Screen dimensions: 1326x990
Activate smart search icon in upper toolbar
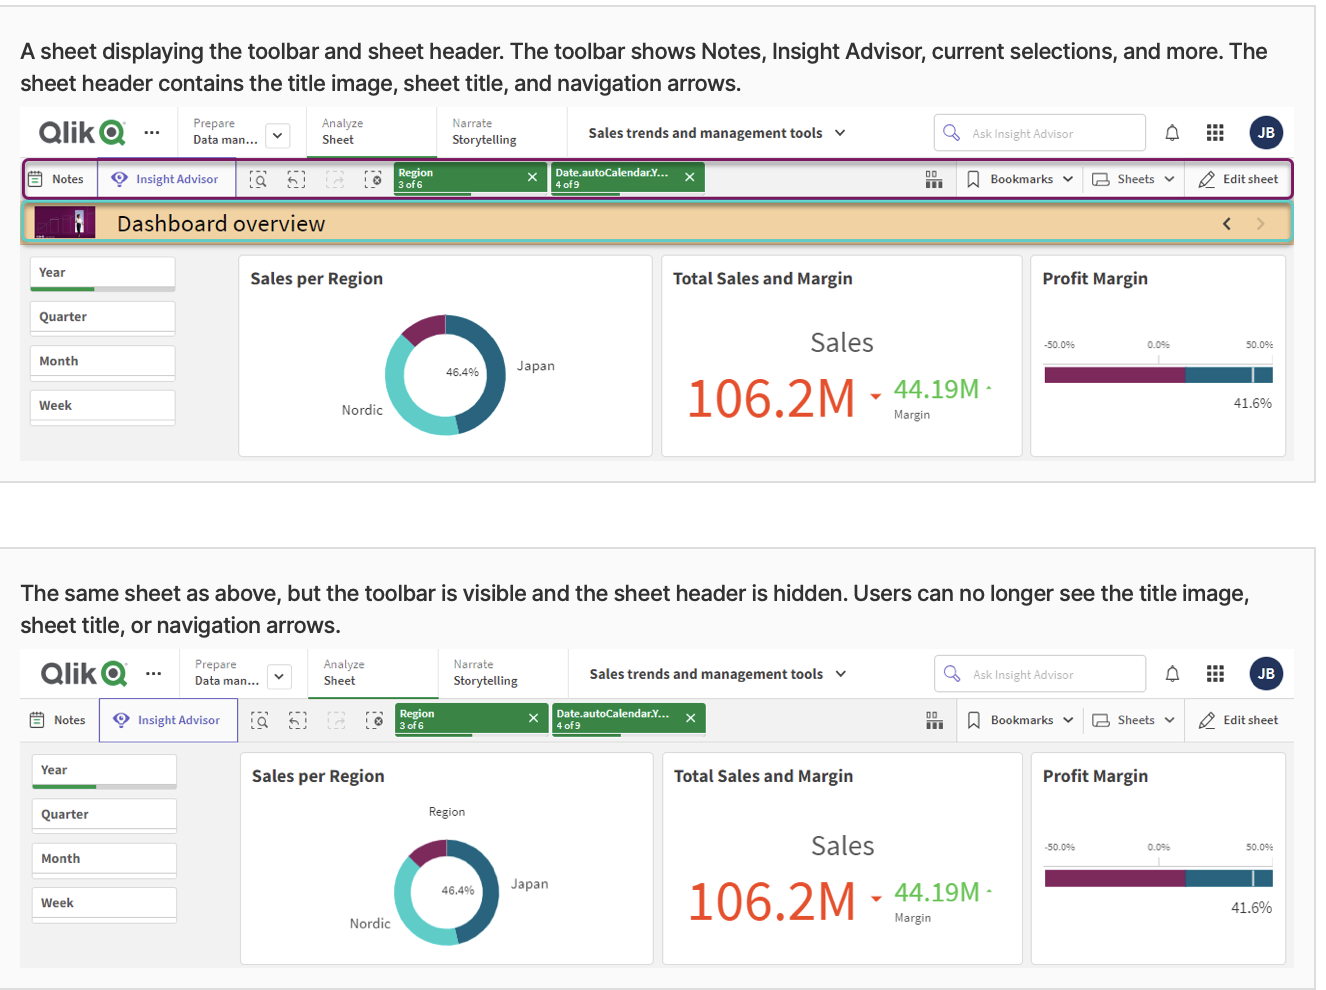coord(258,179)
